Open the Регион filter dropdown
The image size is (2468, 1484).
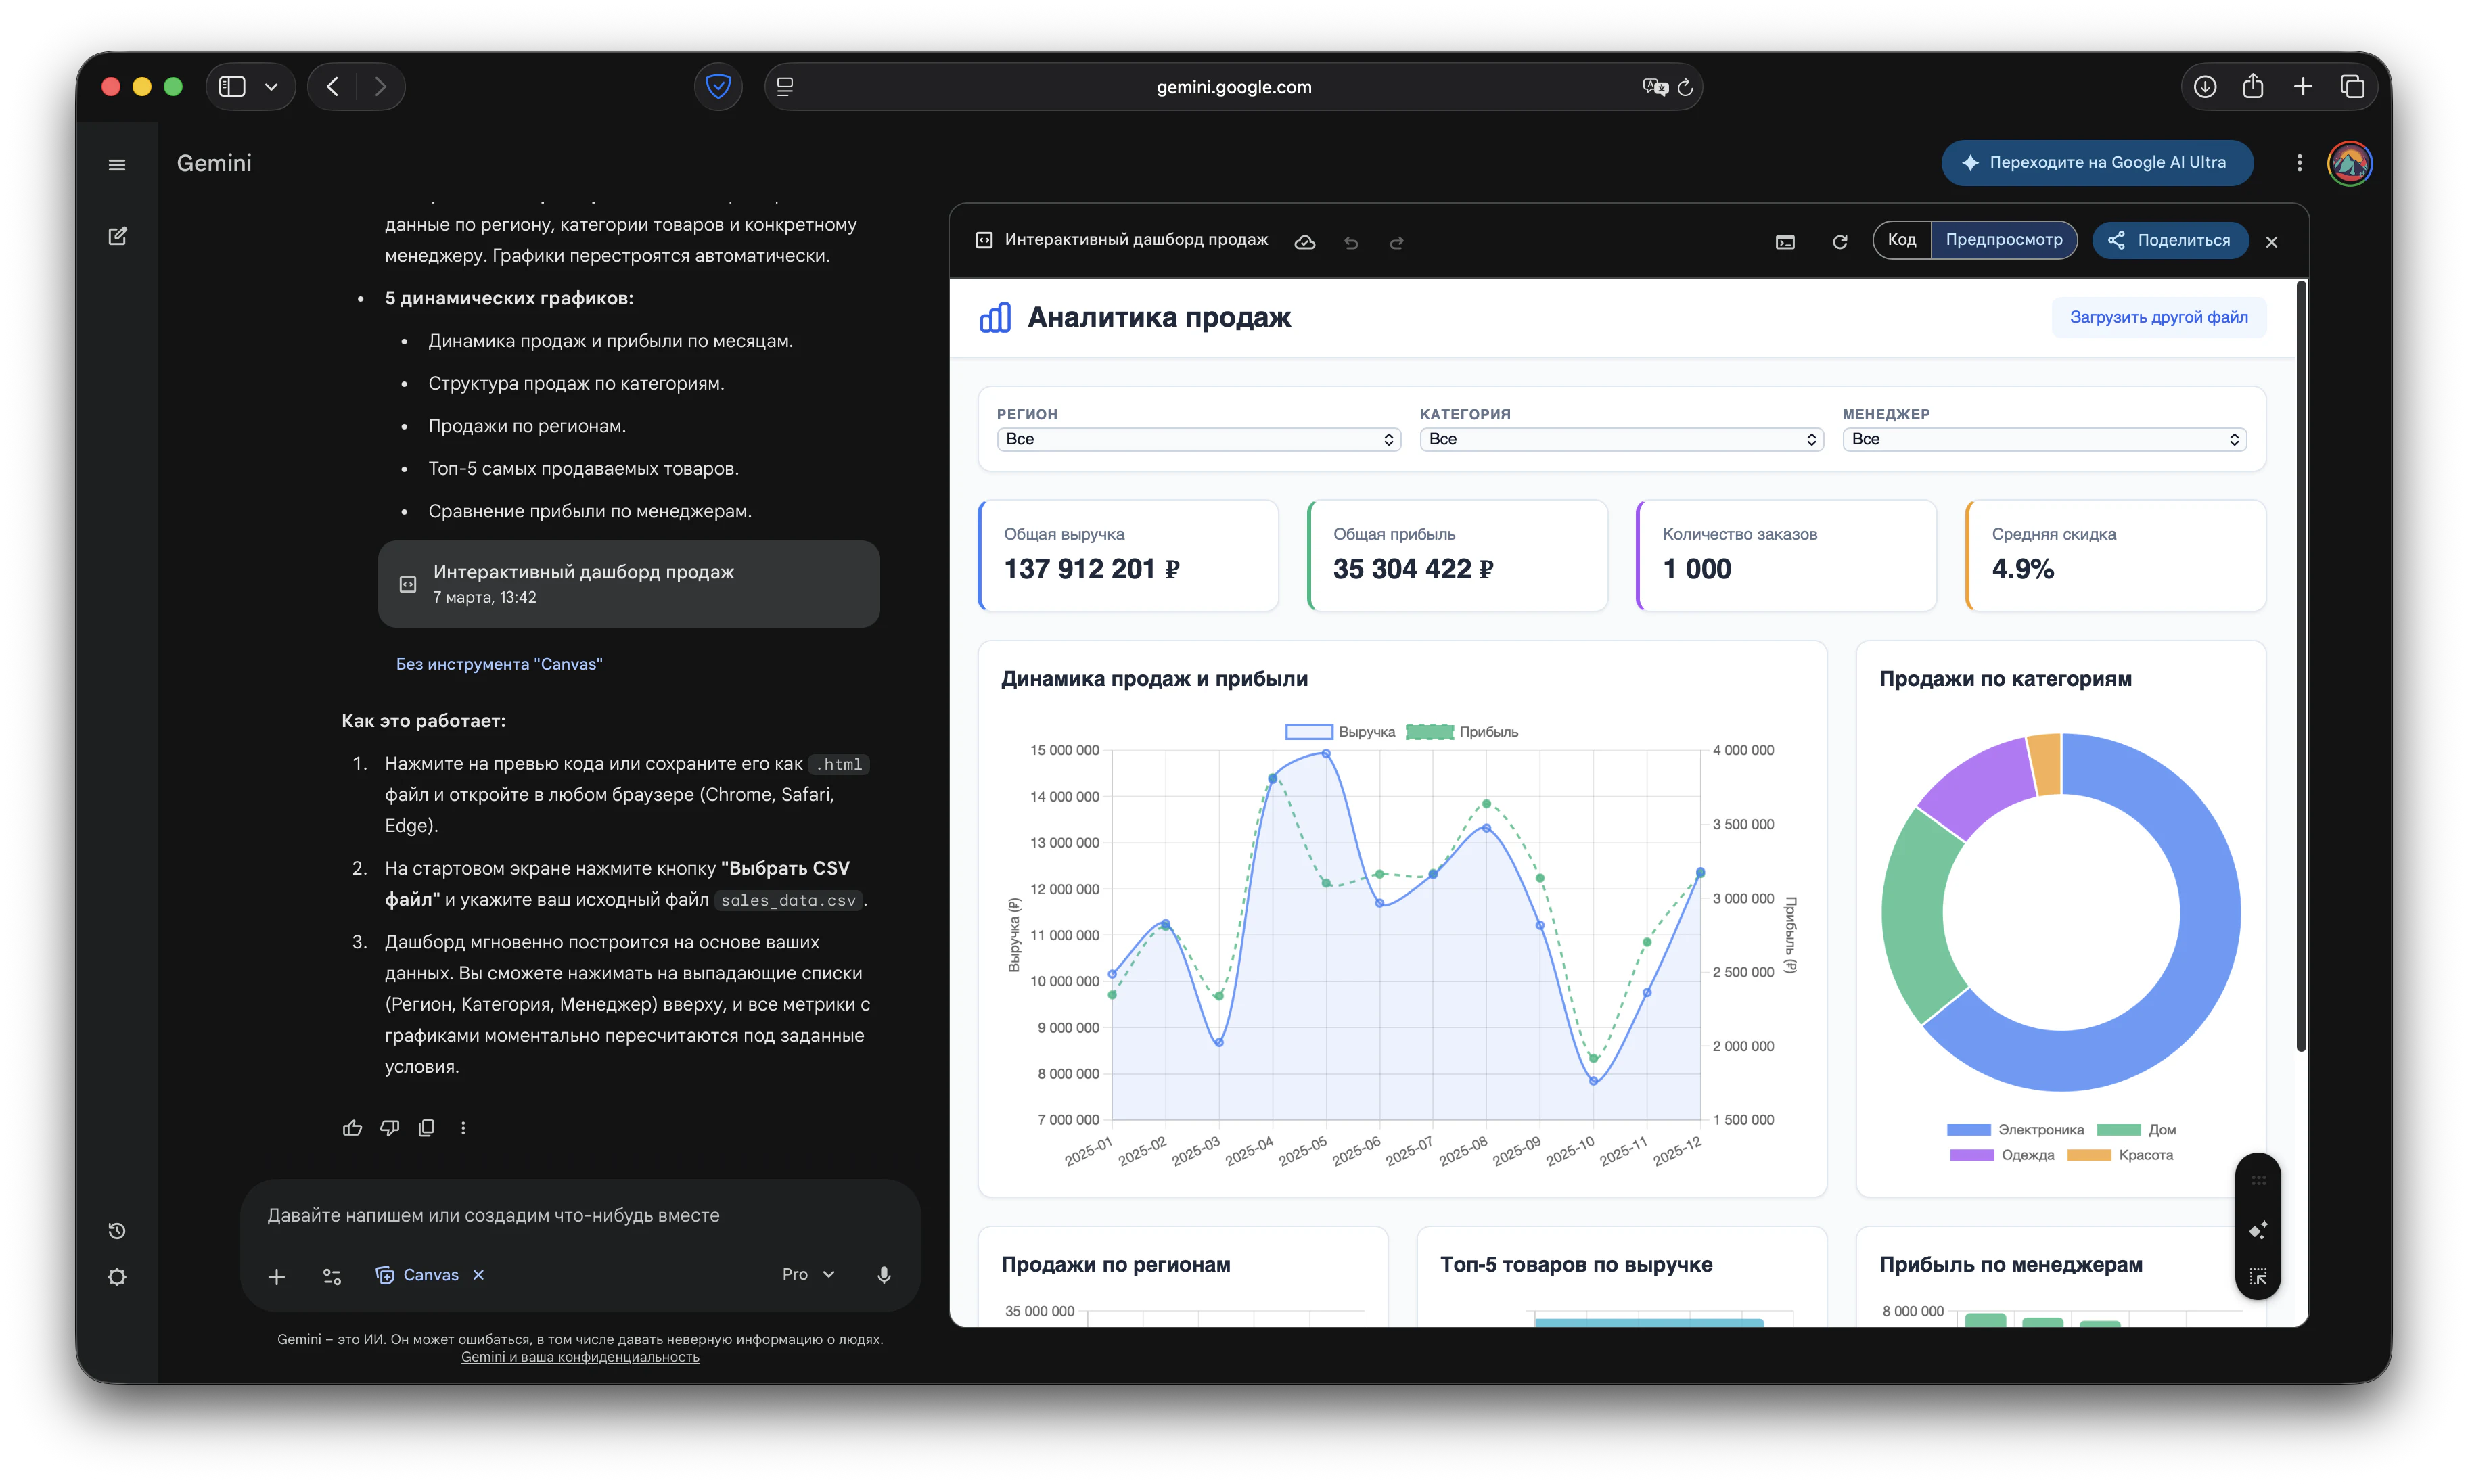click(1198, 440)
